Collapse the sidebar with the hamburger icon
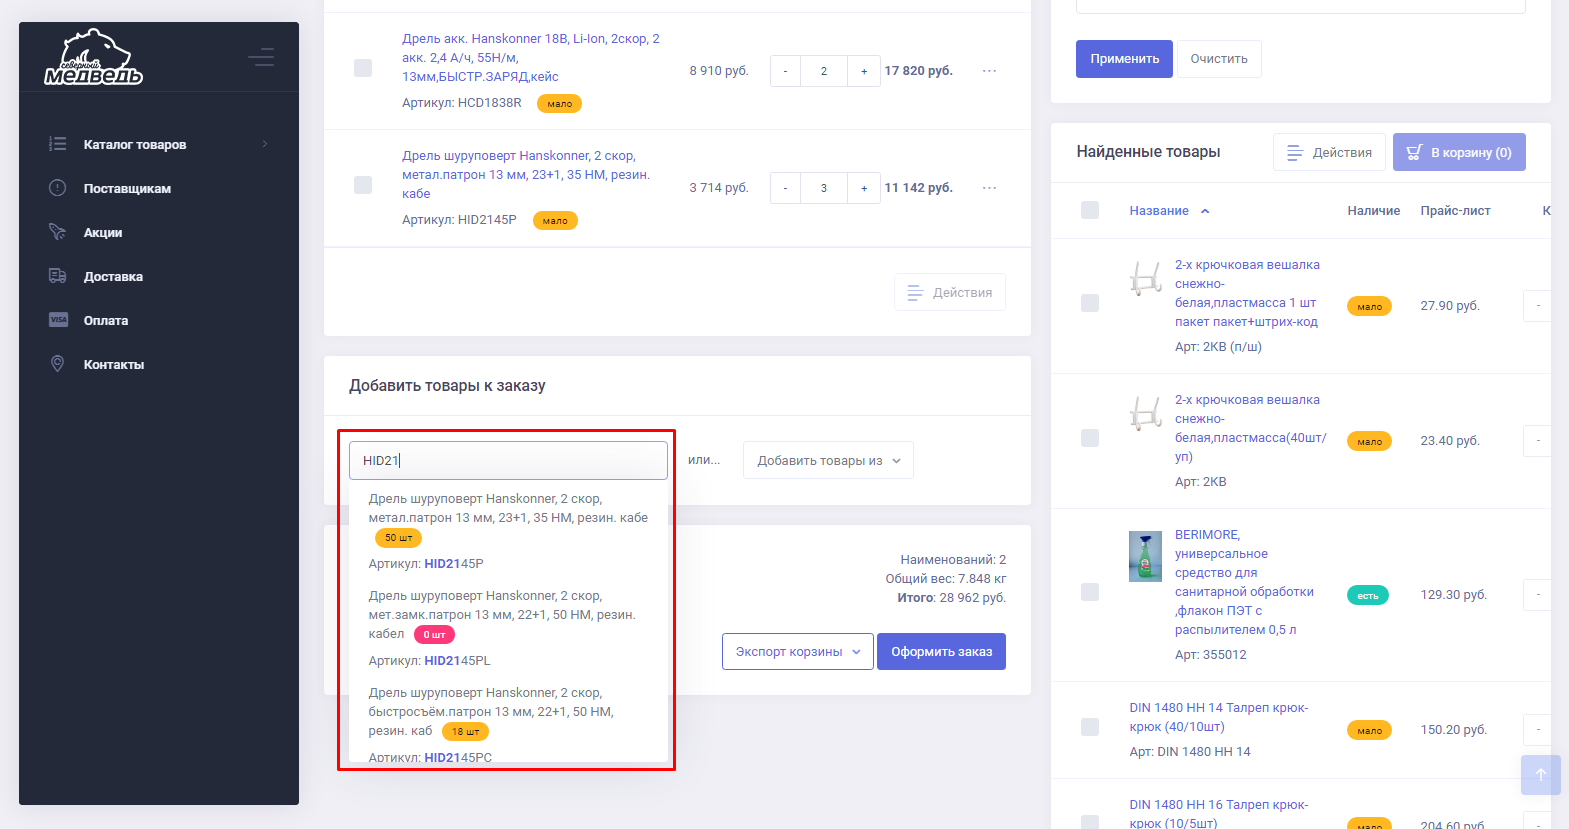Viewport: 1569px width, 829px height. [x=261, y=57]
